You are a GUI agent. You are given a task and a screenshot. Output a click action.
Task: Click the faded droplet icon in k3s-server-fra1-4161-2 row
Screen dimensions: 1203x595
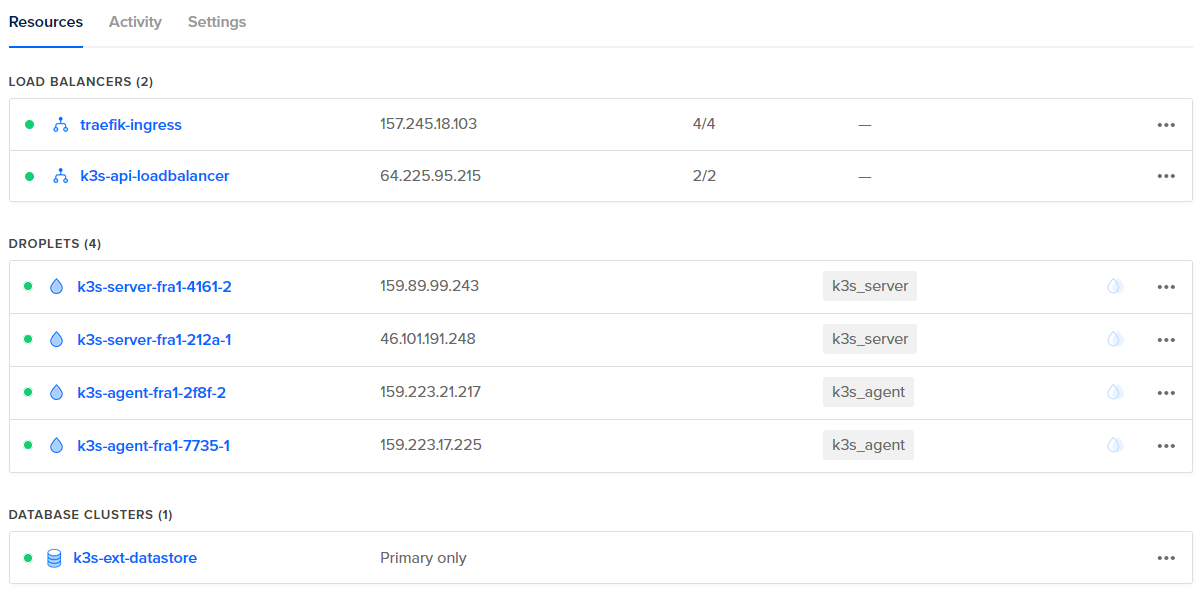pyautogui.click(x=1114, y=286)
